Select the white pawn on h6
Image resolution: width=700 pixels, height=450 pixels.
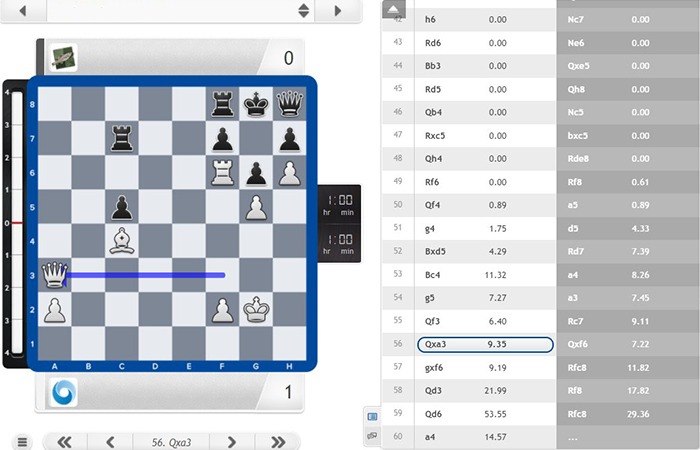pyautogui.click(x=290, y=173)
